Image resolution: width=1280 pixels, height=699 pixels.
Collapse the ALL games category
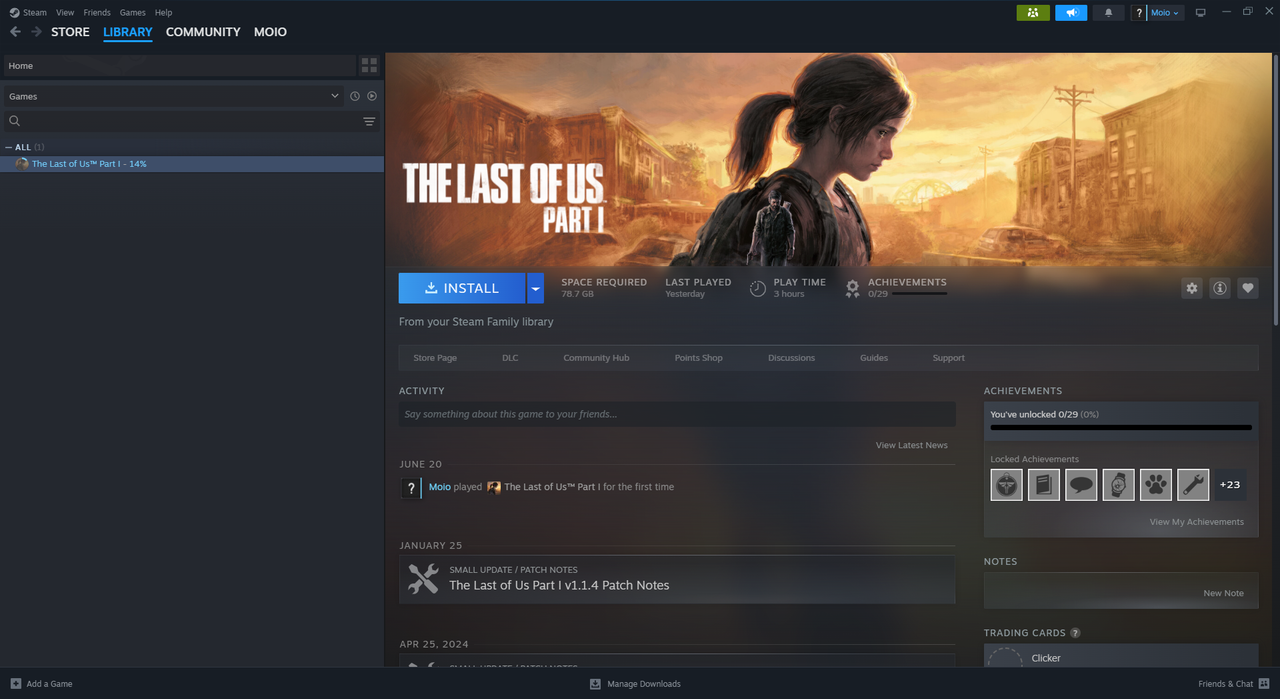[x=9, y=147]
